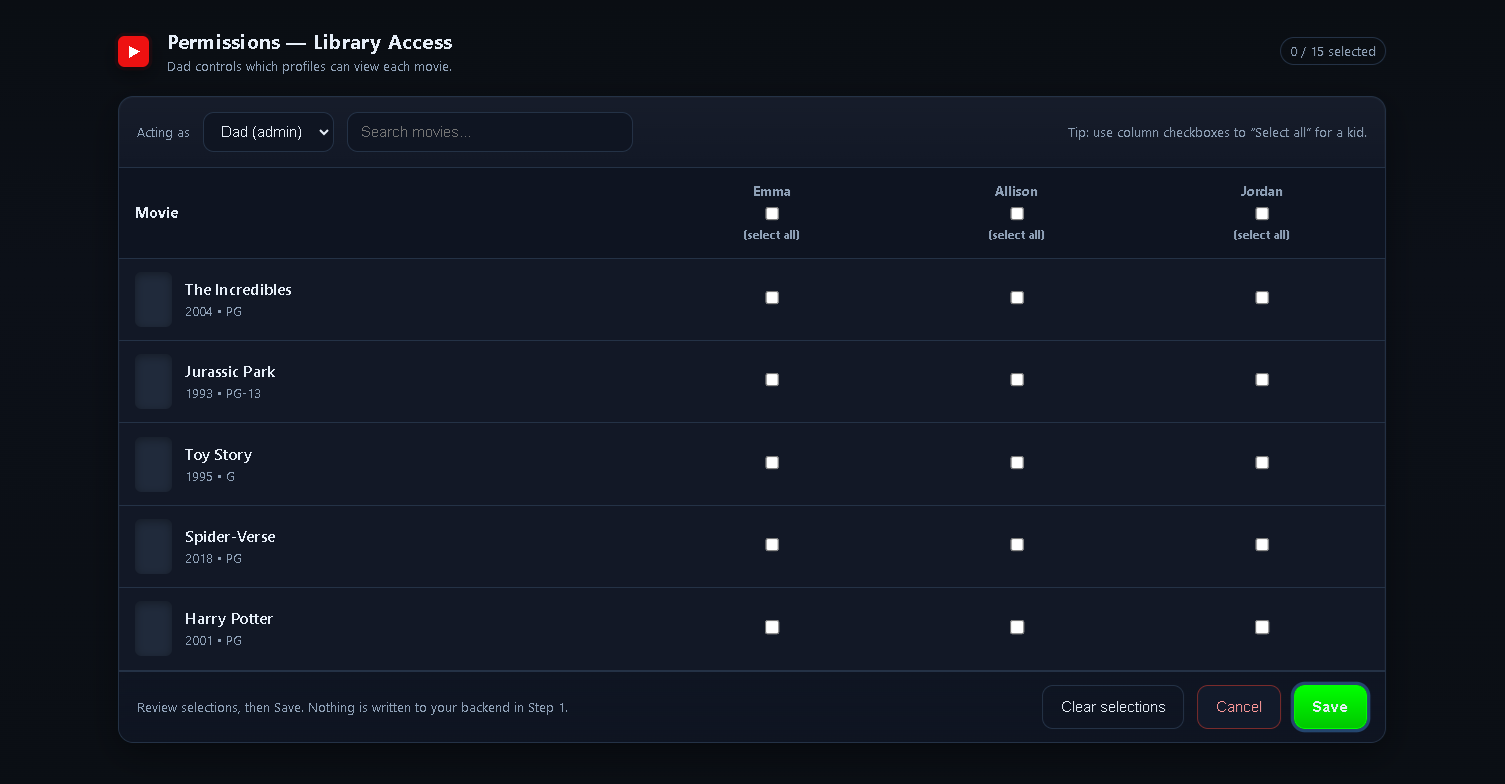Check Jurassic Park for Emma
The width and height of the screenshot is (1505, 784).
pos(772,379)
